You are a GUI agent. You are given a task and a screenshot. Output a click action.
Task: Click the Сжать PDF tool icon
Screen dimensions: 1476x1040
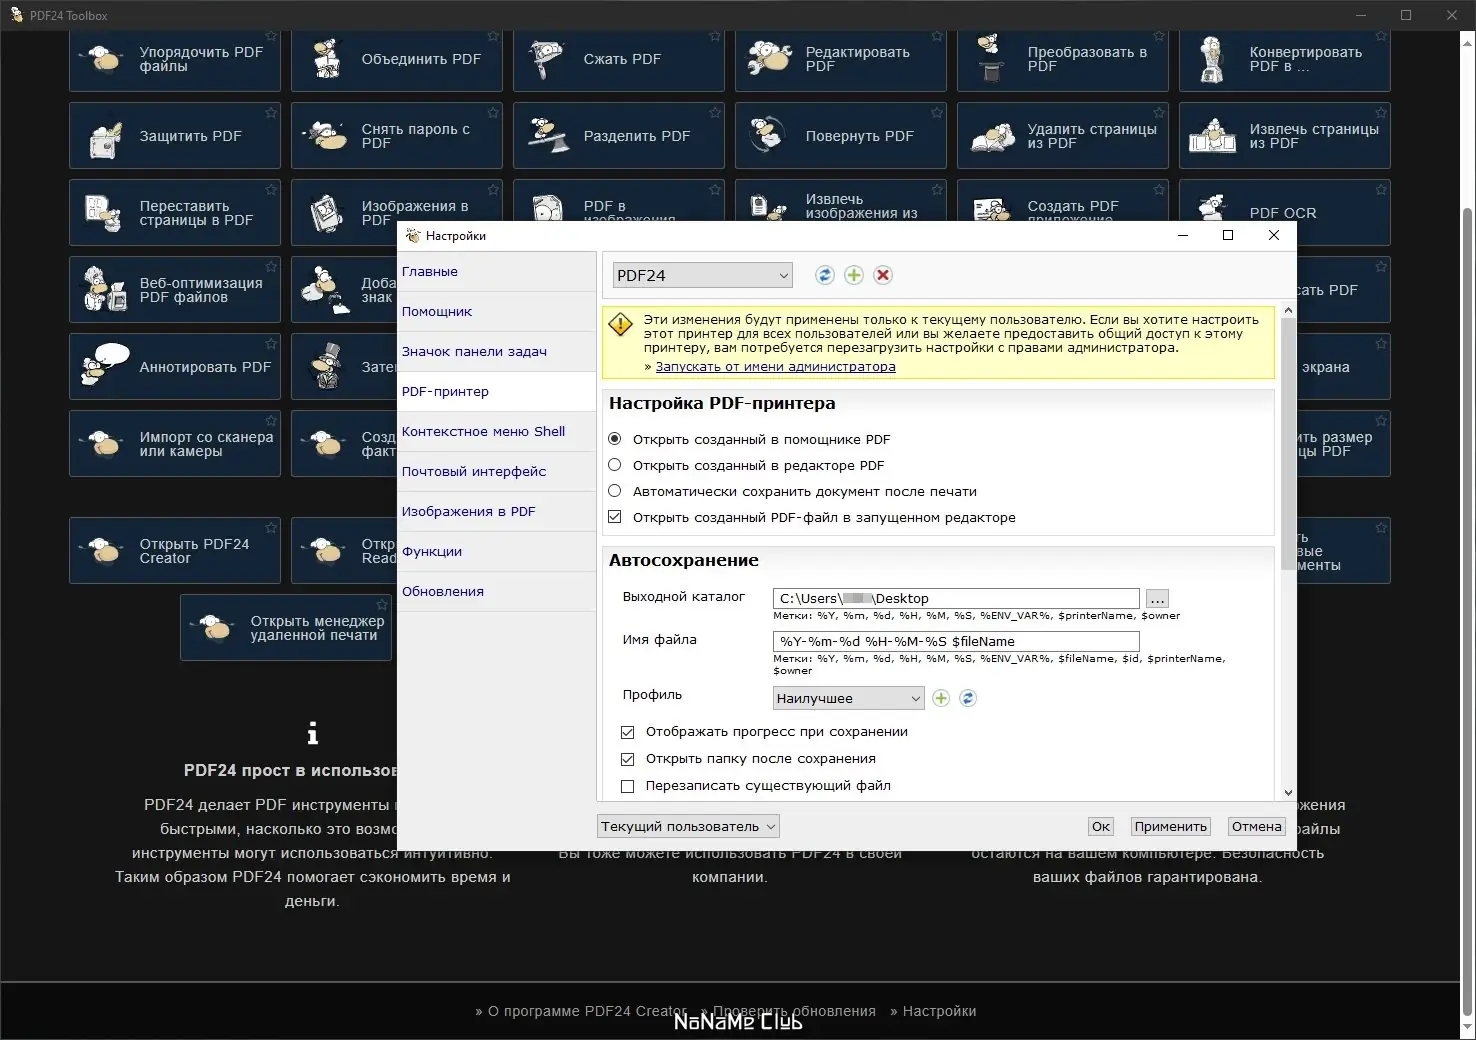click(x=548, y=59)
